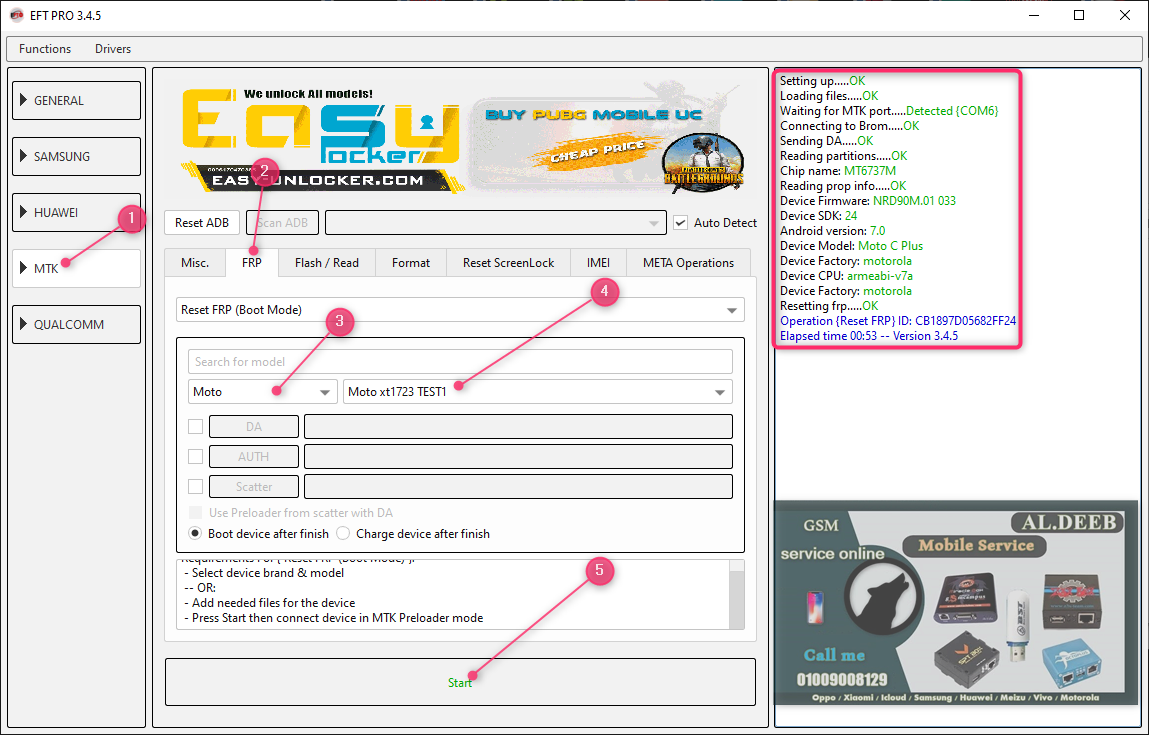Click the Scatter file button

click(x=254, y=487)
